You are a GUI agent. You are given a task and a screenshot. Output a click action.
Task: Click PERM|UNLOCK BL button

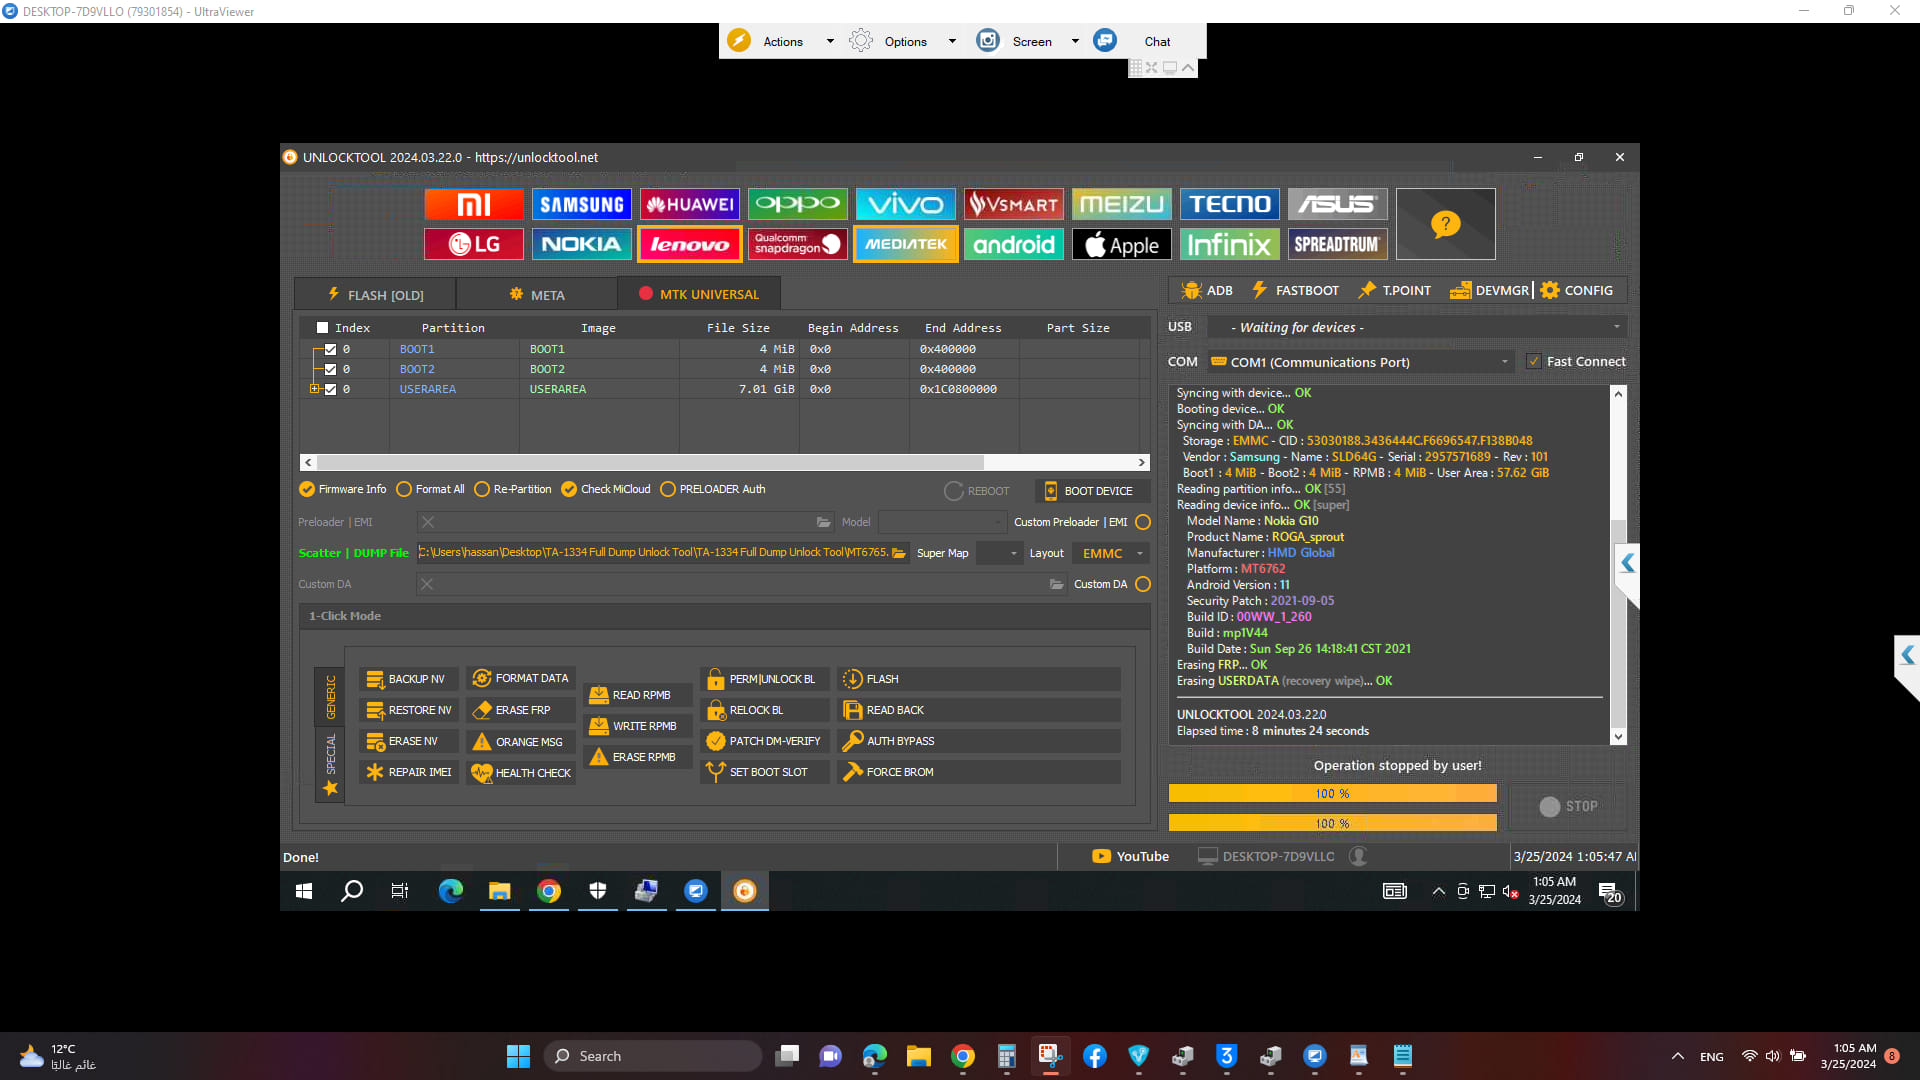pyautogui.click(x=765, y=679)
